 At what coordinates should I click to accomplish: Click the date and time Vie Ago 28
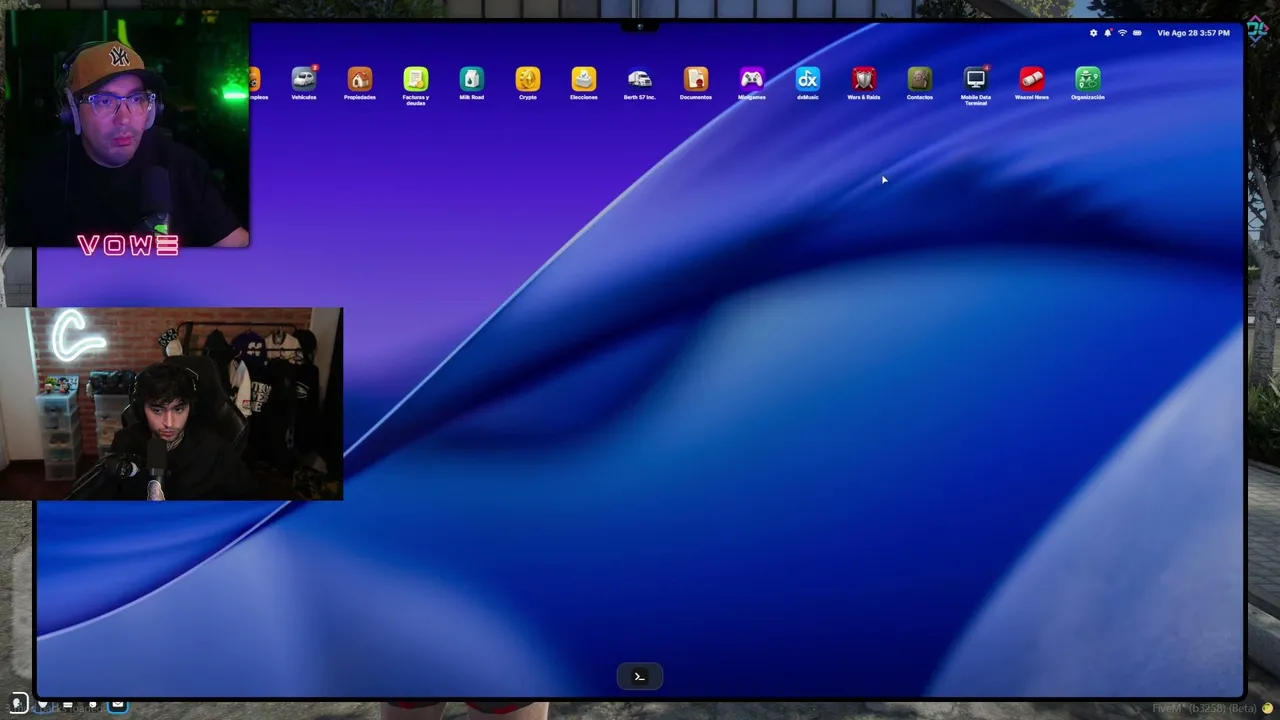1193,33
